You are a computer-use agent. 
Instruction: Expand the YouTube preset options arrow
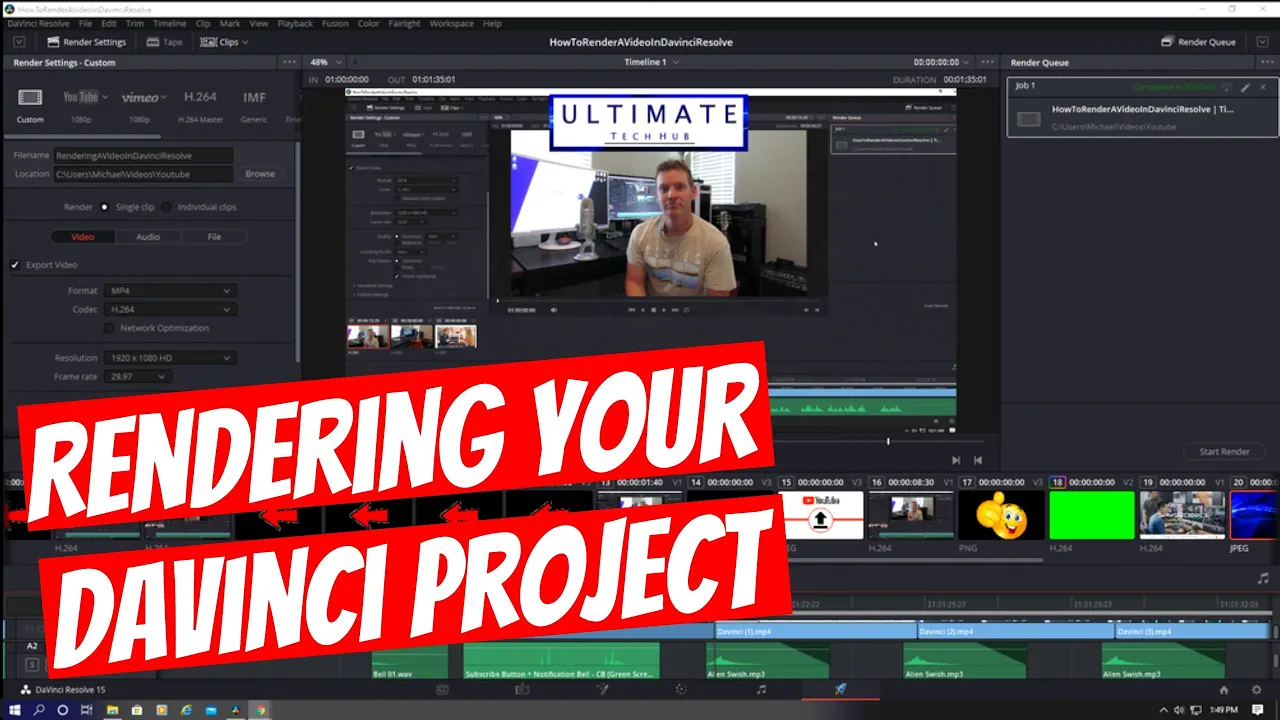point(105,97)
